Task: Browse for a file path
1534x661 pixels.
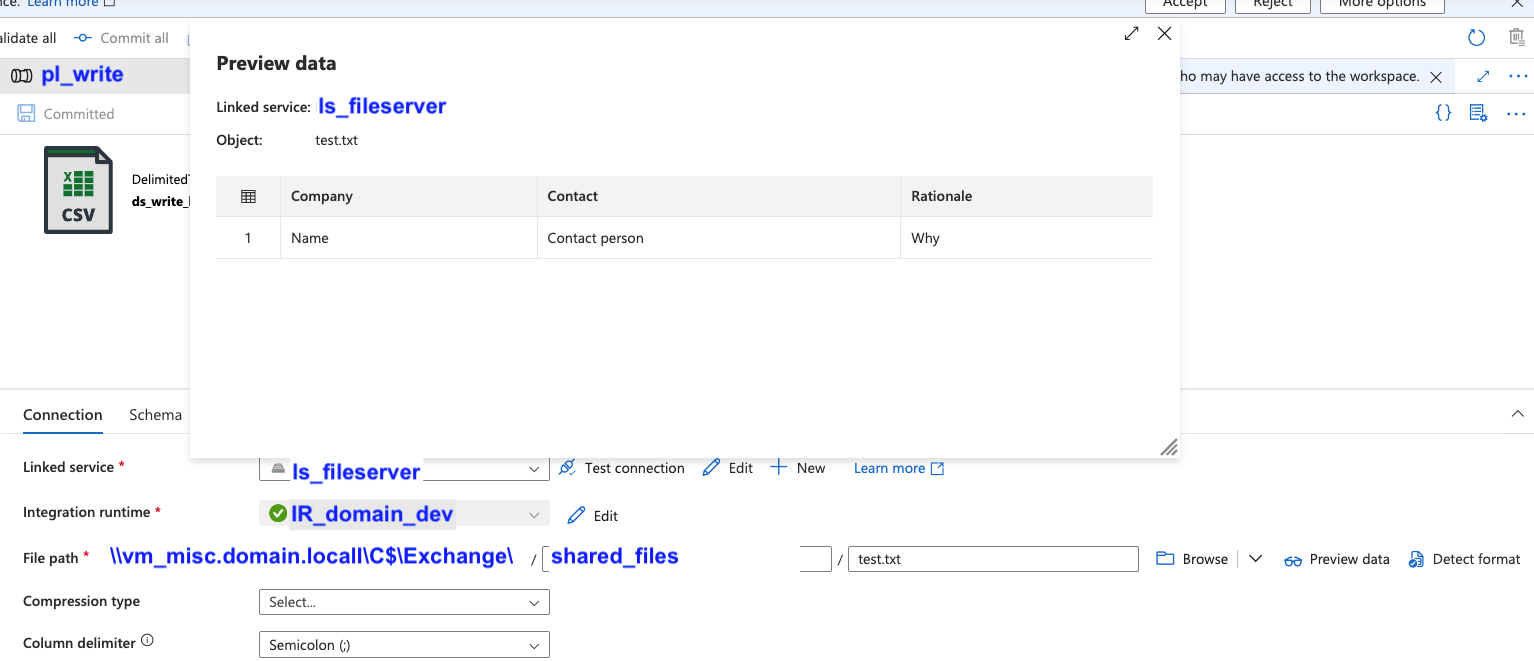Action: pyautogui.click(x=1192, y=559)
